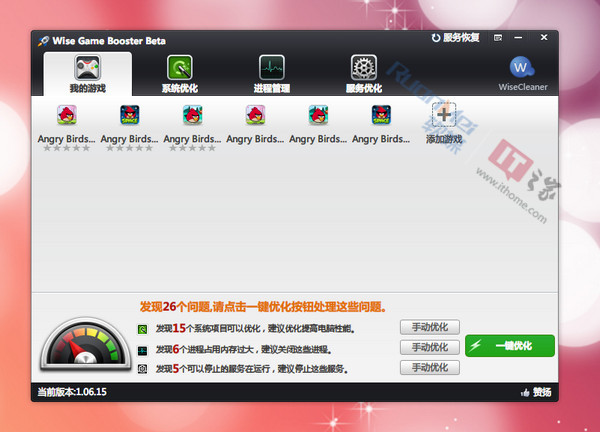Image resolution: width=600 pixels, height=432 pixels.
Task: Open the 系统优化 tab
Action: 180,73
